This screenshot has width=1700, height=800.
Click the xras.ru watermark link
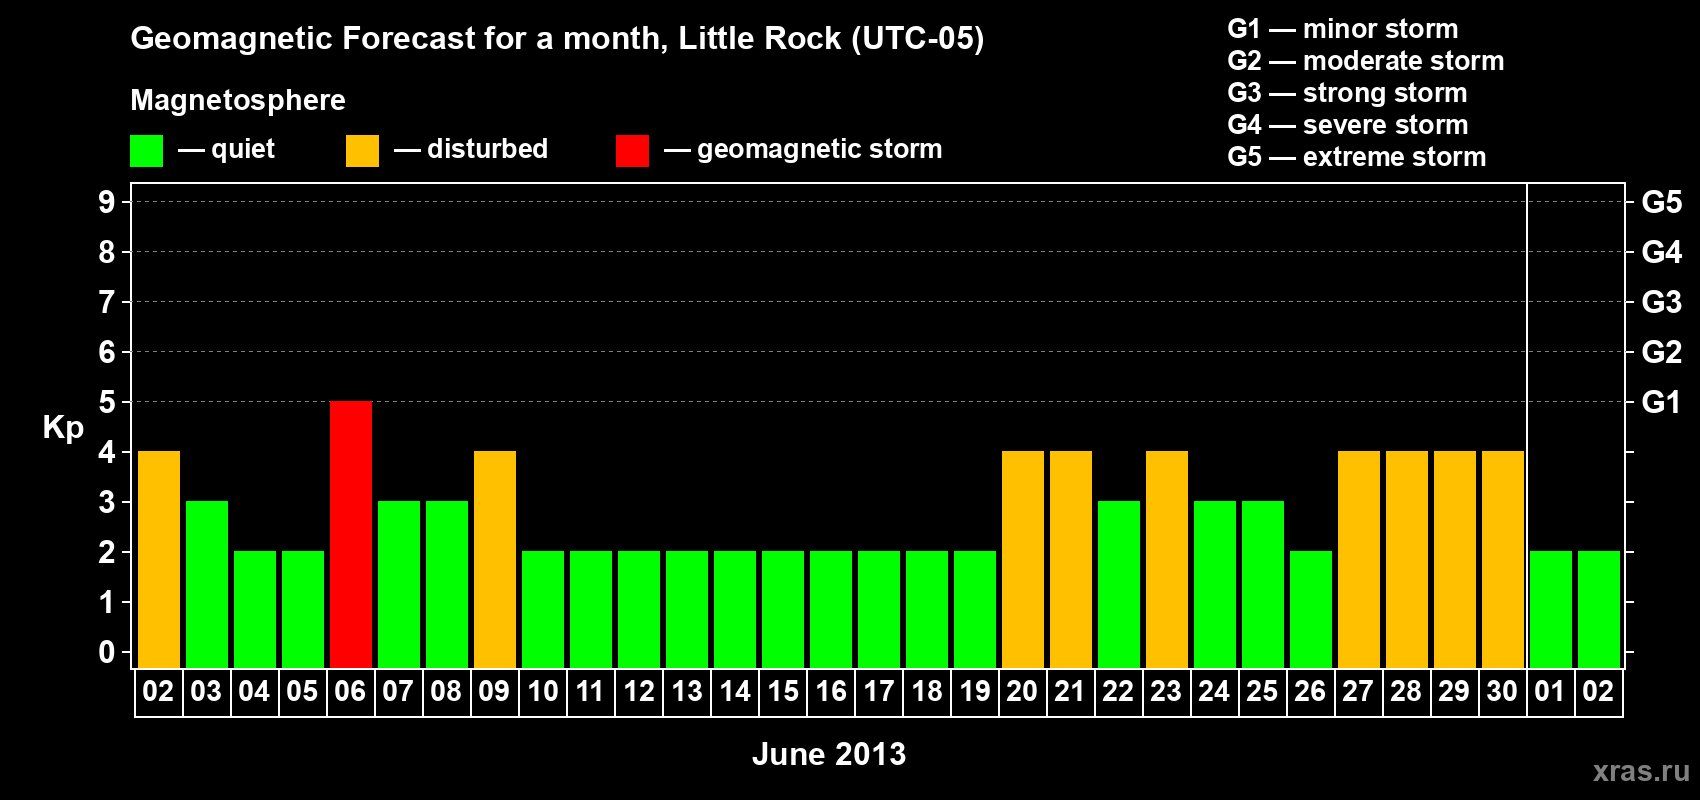coord(1641,771)
